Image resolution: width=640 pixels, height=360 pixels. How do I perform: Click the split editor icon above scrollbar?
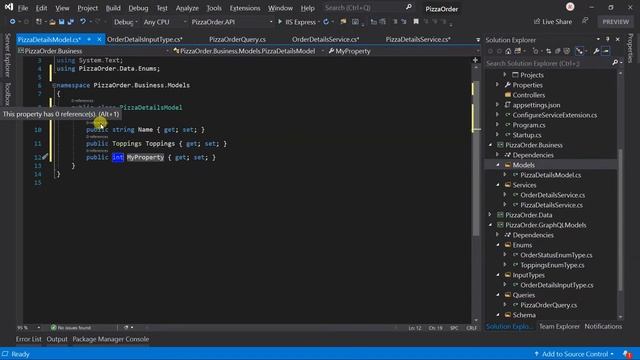476,60
